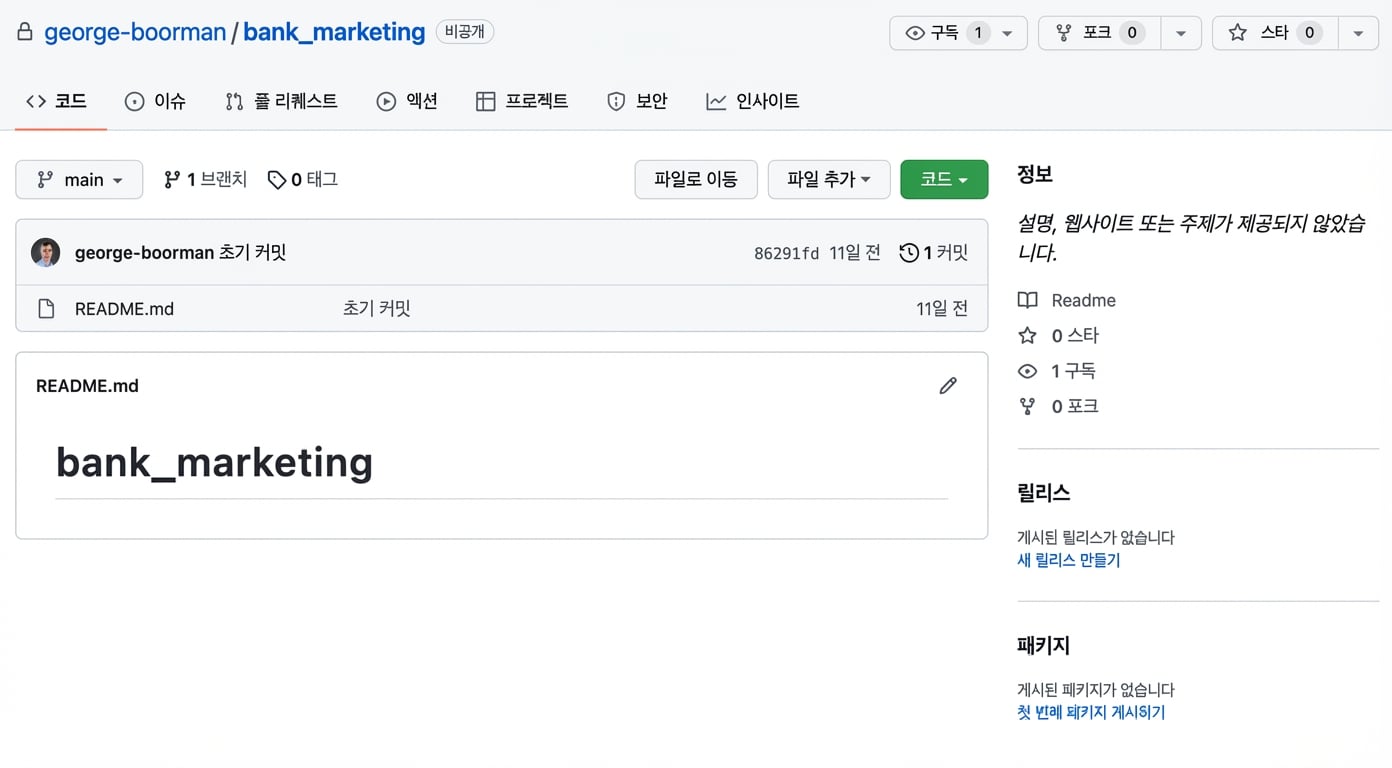
Task: Switch to the 풀 리퀘스트 tab
Action: 281,101
